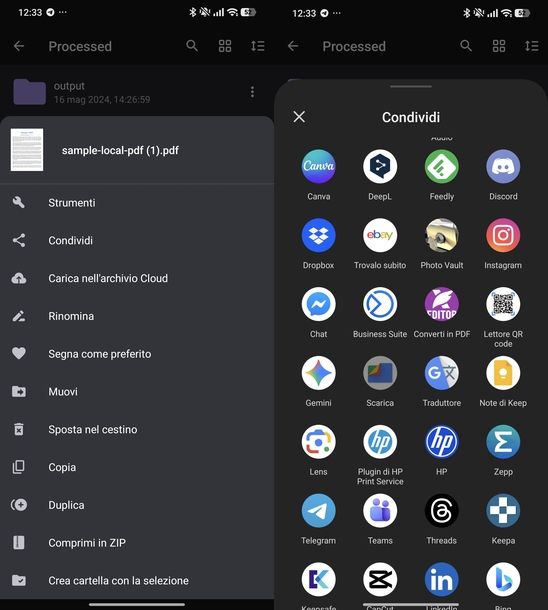Tap Comprimi in ZIP

(x=137, y=542)
